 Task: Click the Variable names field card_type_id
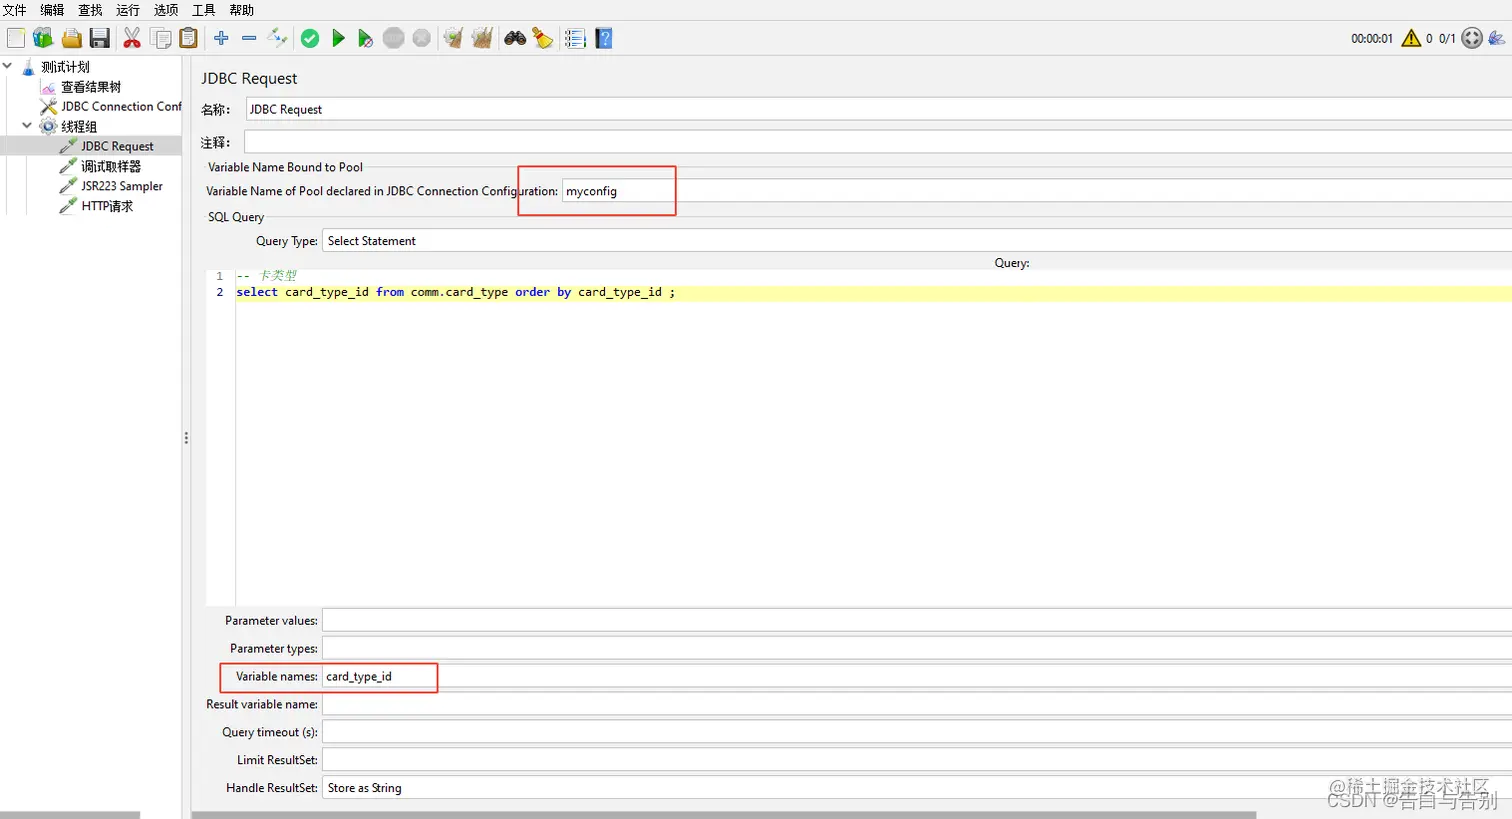coord(917,676)
